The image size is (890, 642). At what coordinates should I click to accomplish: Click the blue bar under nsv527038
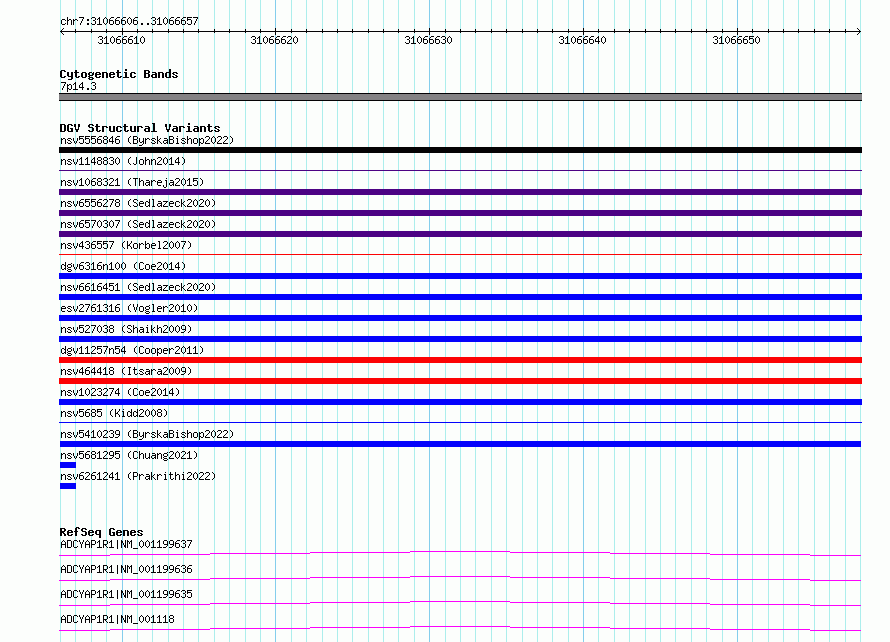pyautogui.click(x=460, y=339)
